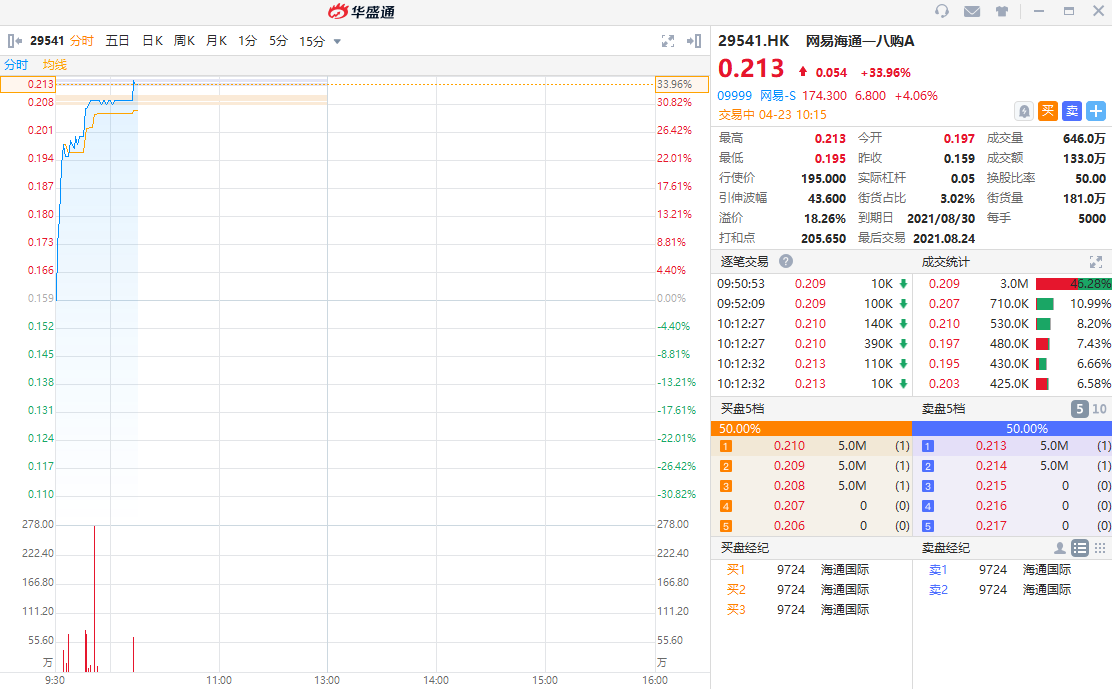The height and width of the screenshot is (689, 1112).
Task: Open the skin theme shirt icon
Action: tap(1001, 11)
